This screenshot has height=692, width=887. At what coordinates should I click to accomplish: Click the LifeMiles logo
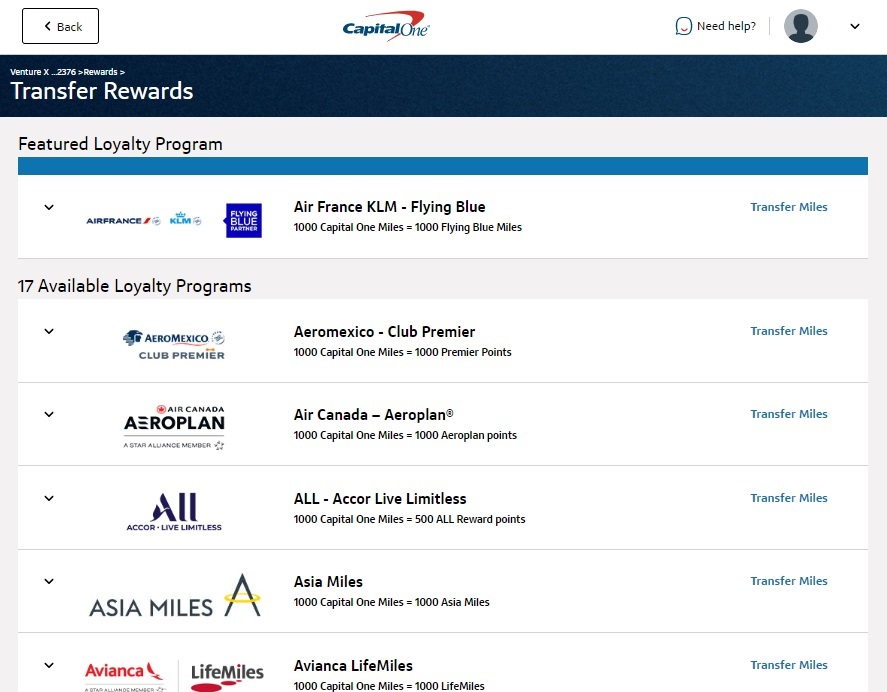click(x=227, y=677)
